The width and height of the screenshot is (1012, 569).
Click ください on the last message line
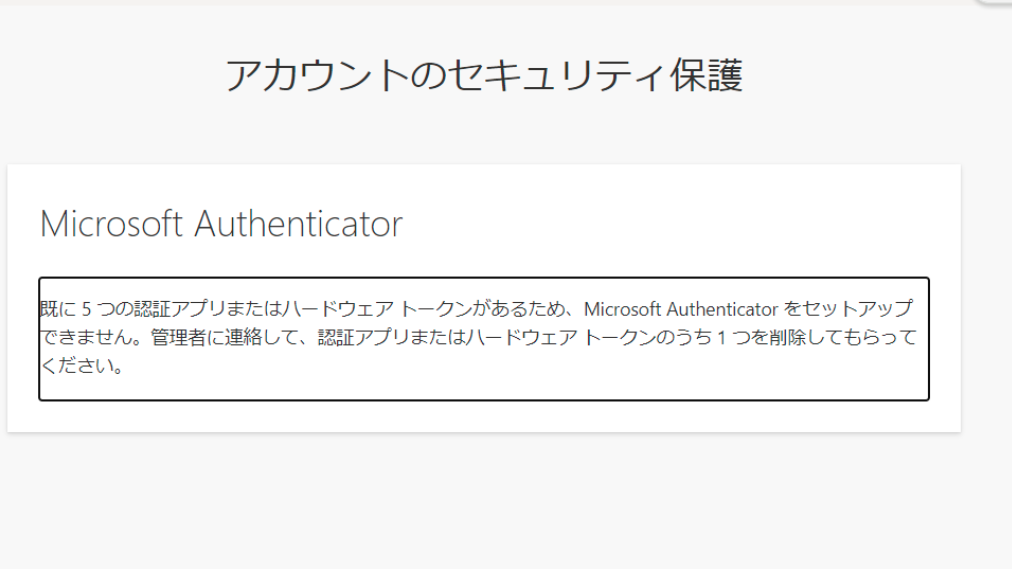point(75,366)
